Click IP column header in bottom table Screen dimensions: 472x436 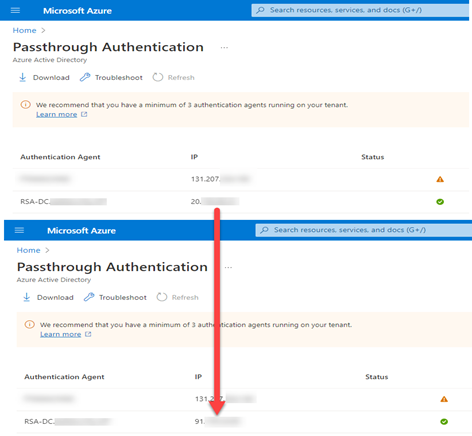[198, 377]
